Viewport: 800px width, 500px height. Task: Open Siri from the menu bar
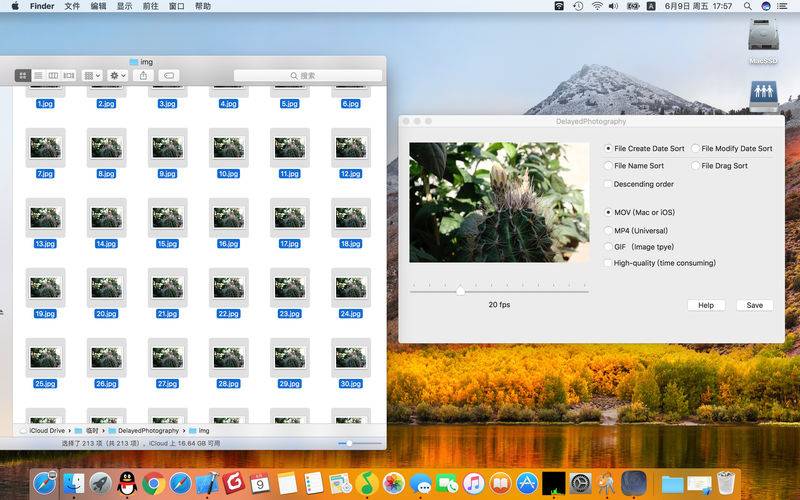pos(765,6)
